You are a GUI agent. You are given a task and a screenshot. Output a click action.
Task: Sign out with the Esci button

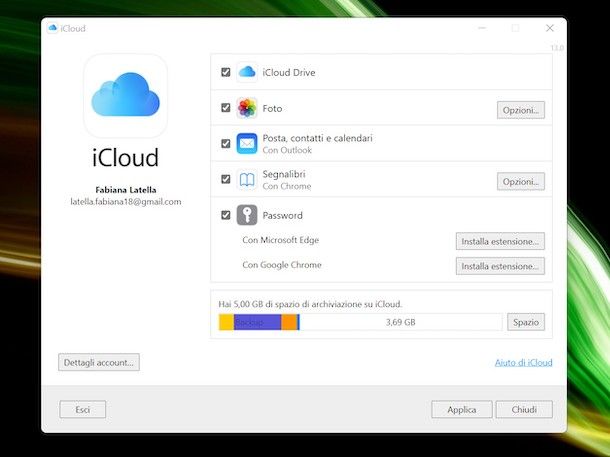pyautogui.click(x=82, y=410)
